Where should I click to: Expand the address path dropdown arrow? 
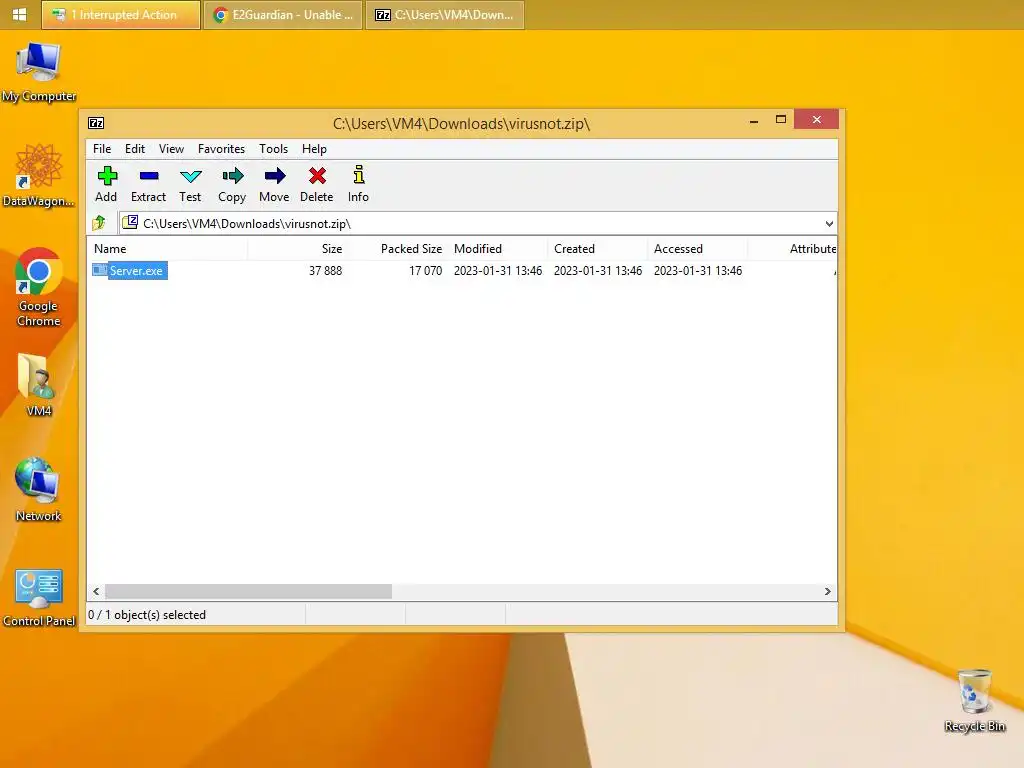coord(829,224)
